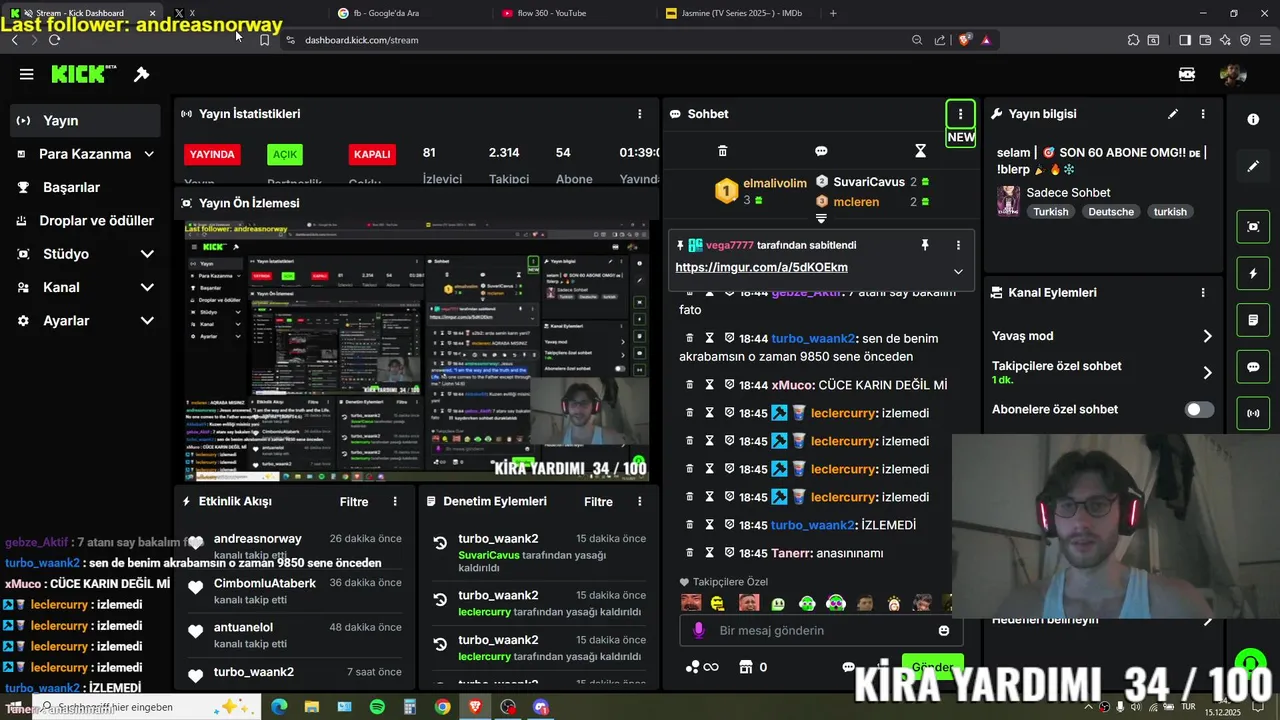Toggle Abonelere özel sohbet switch
1280x720 pixels.
[1199, 410]
